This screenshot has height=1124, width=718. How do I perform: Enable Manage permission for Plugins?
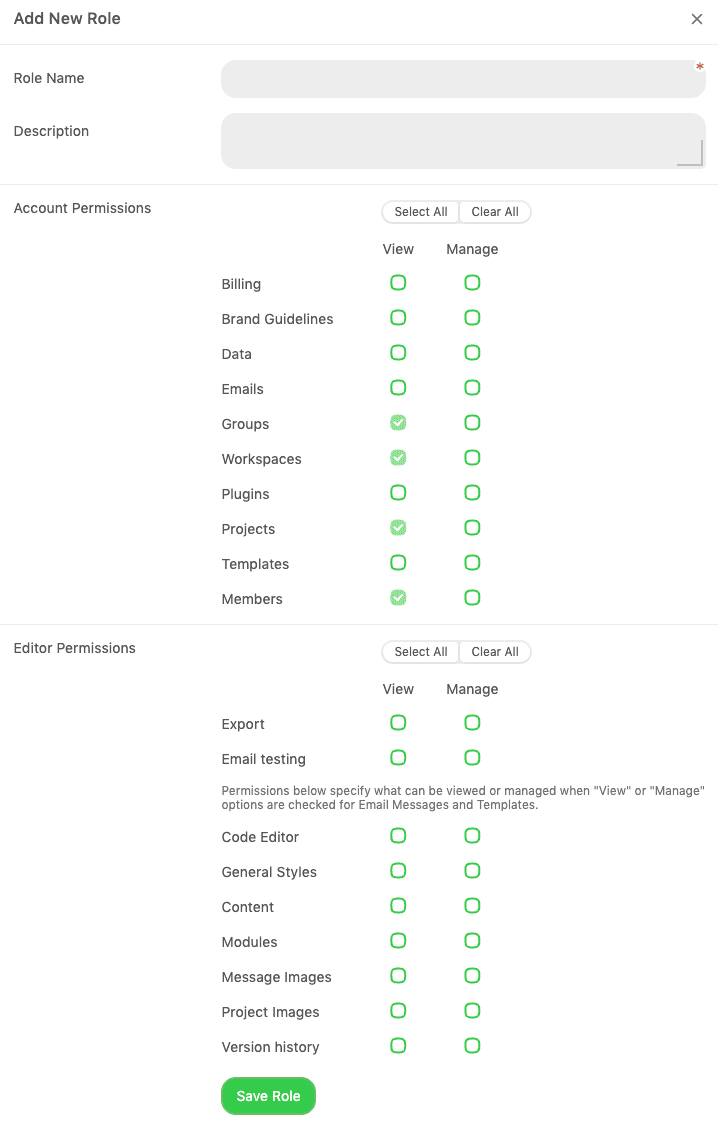click(472, 493)
